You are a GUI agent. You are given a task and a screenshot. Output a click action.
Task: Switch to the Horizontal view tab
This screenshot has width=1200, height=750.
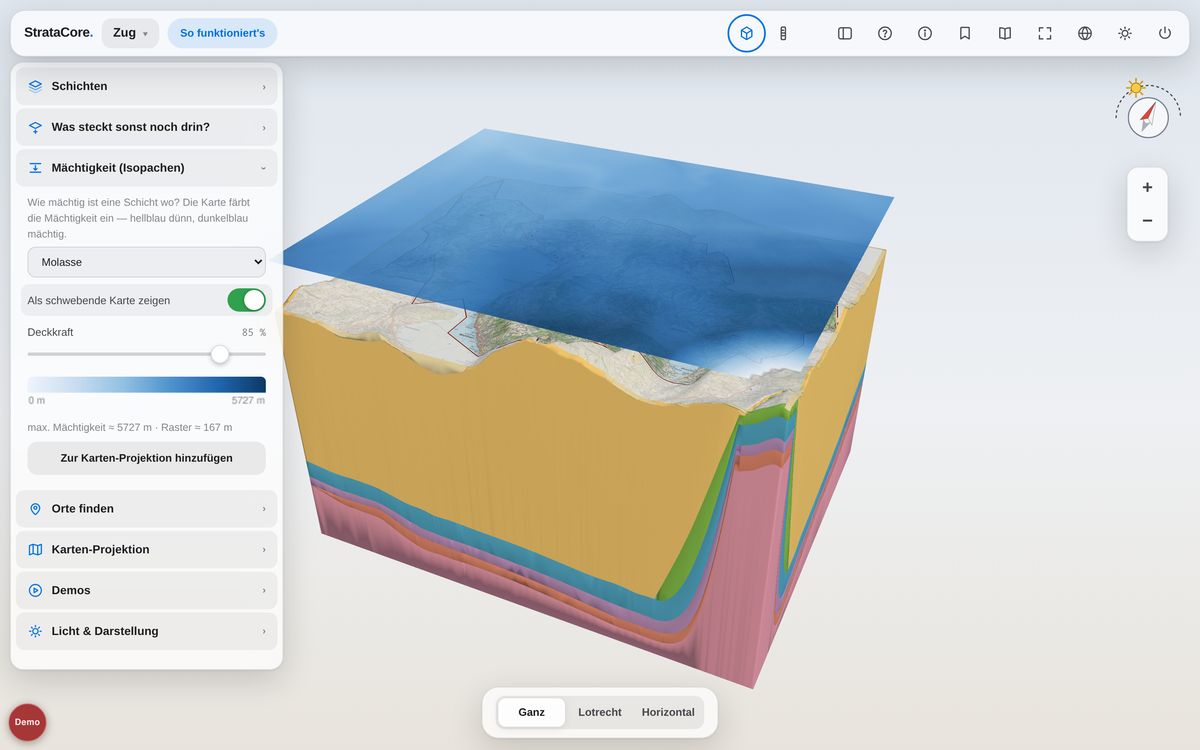[668, 712]
